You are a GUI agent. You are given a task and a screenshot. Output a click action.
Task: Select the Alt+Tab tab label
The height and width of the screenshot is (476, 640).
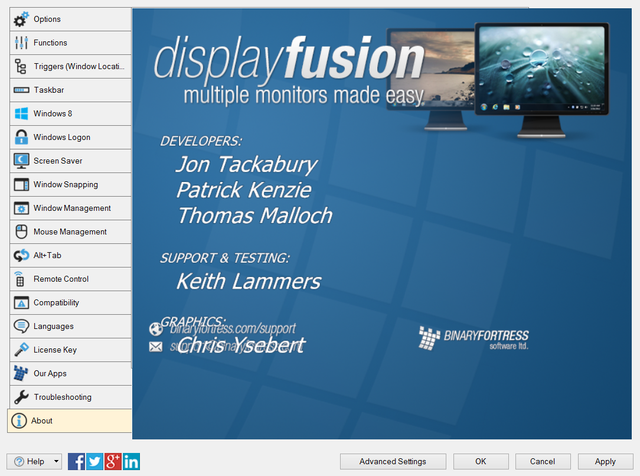(47, 255)
